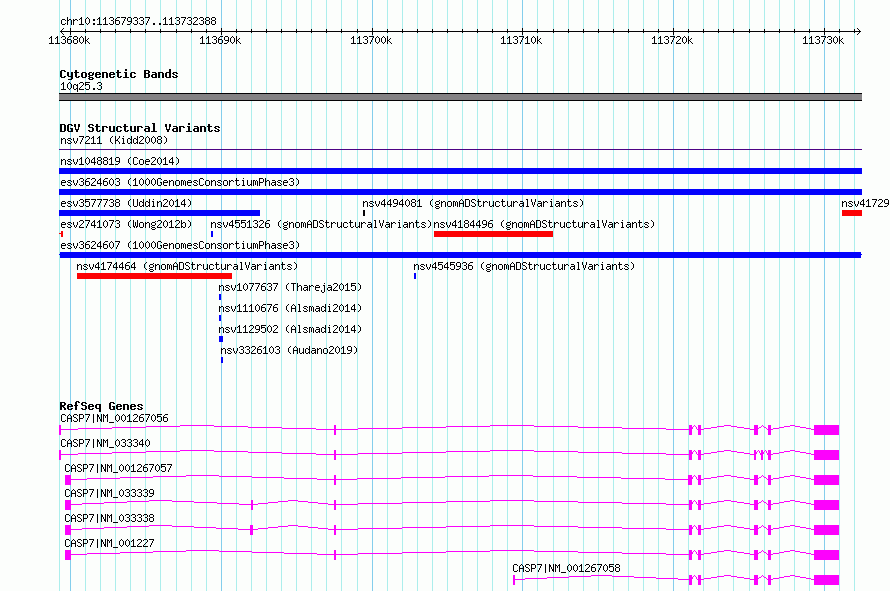Click the 113690k ruler tick label
The width and height of the screenshot is (890, 591).
pos(220,40)
